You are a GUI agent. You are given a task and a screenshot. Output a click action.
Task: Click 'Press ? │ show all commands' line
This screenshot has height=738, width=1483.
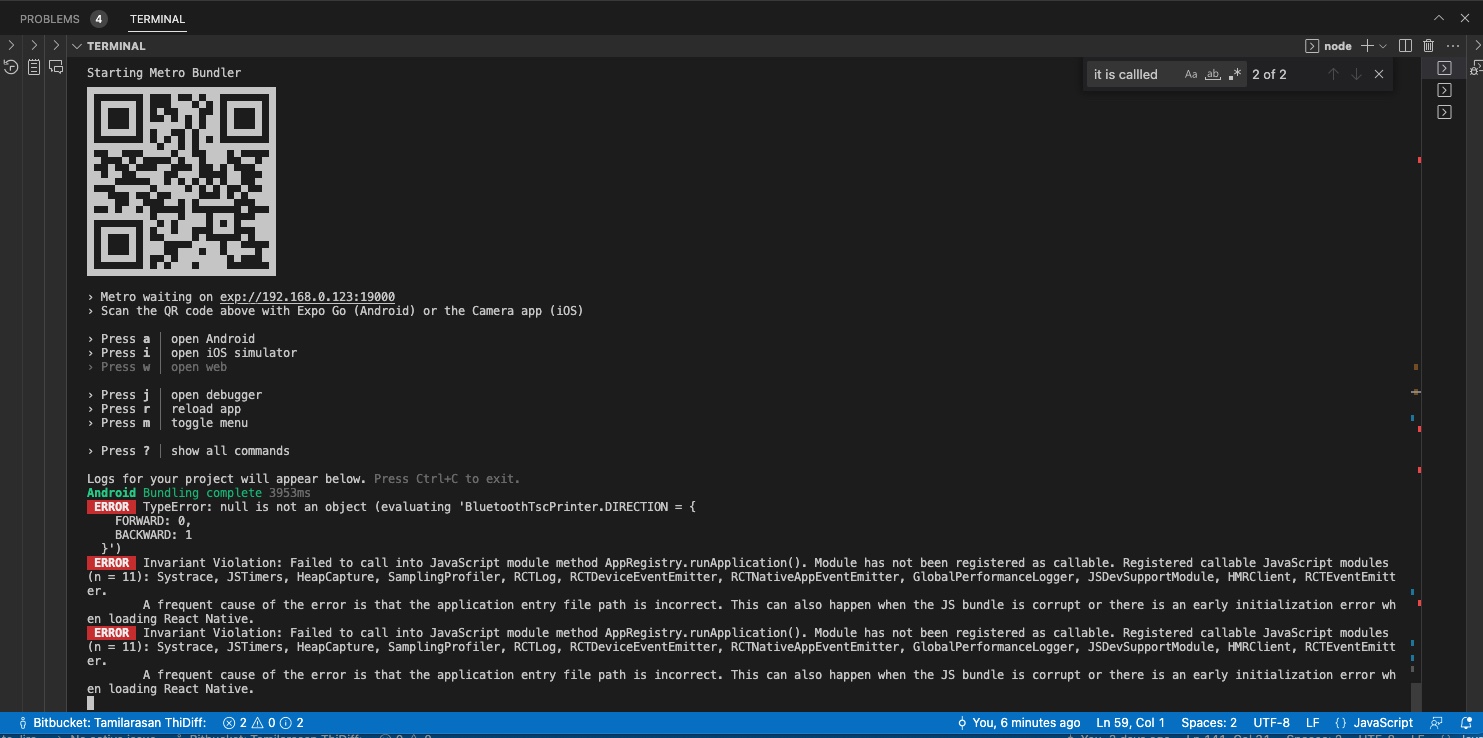pos(189,451)
